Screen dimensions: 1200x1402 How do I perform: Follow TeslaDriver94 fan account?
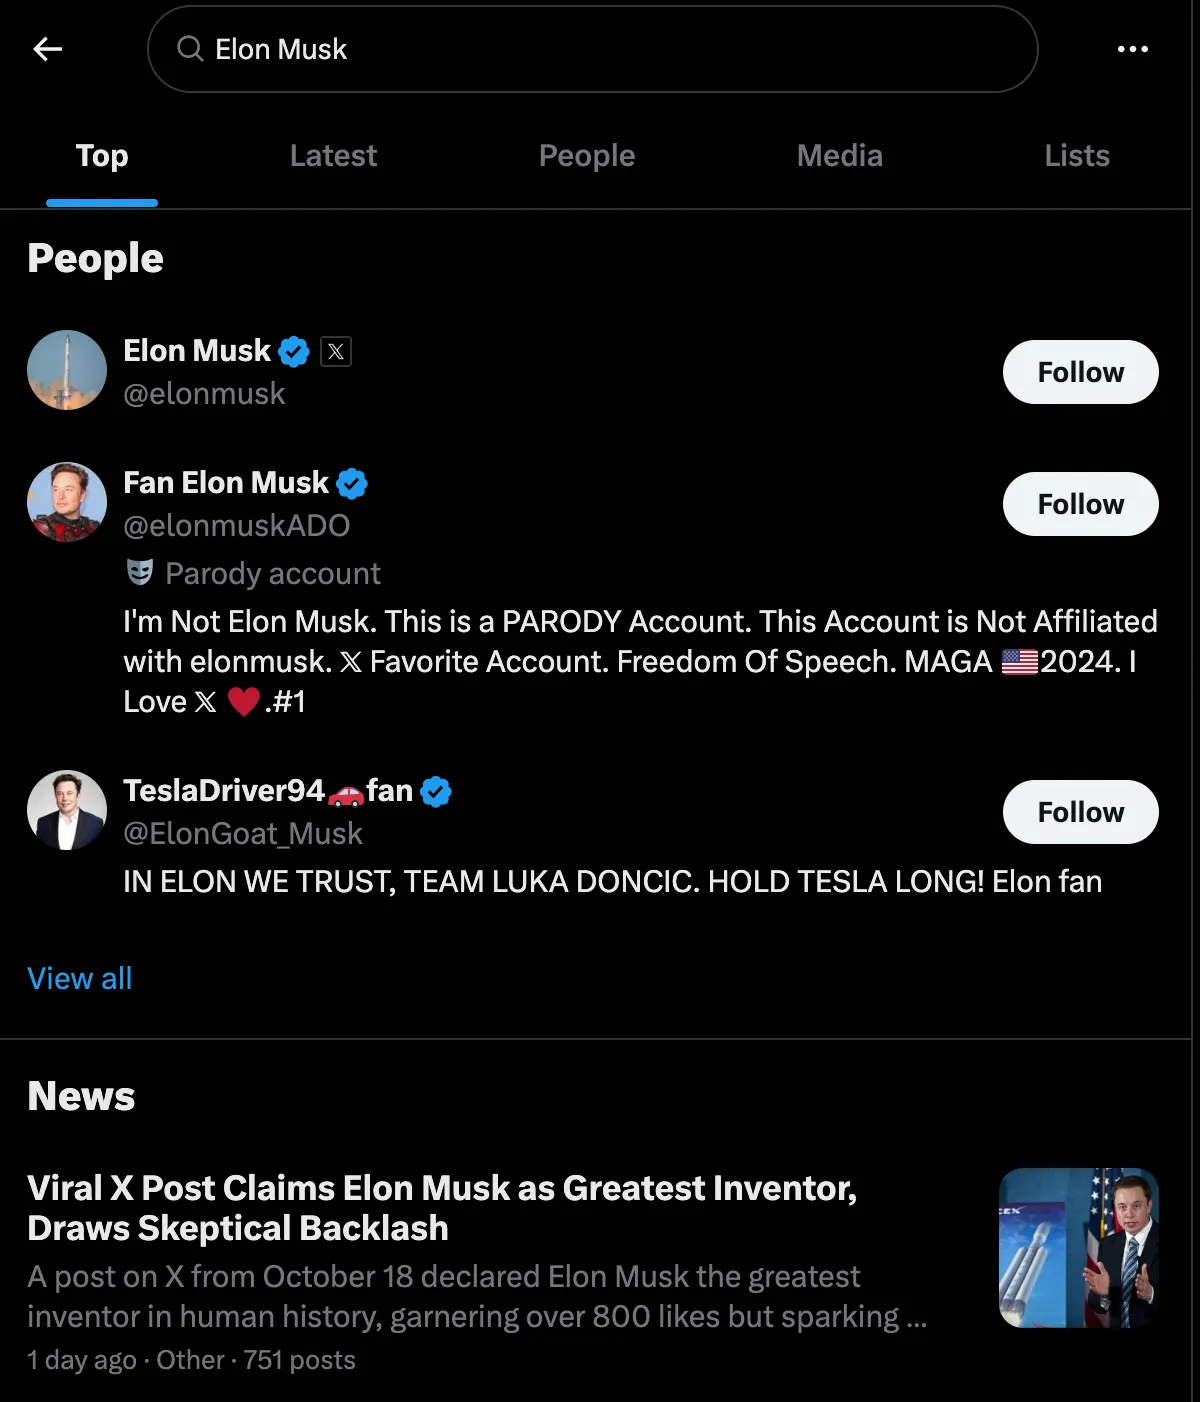(x=1080, y=812)
